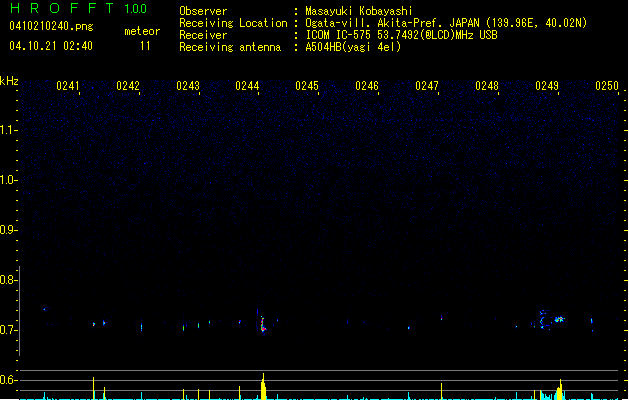Click the 0245 time marker
The image size is (629, 400).
click(x=307, y=86)
